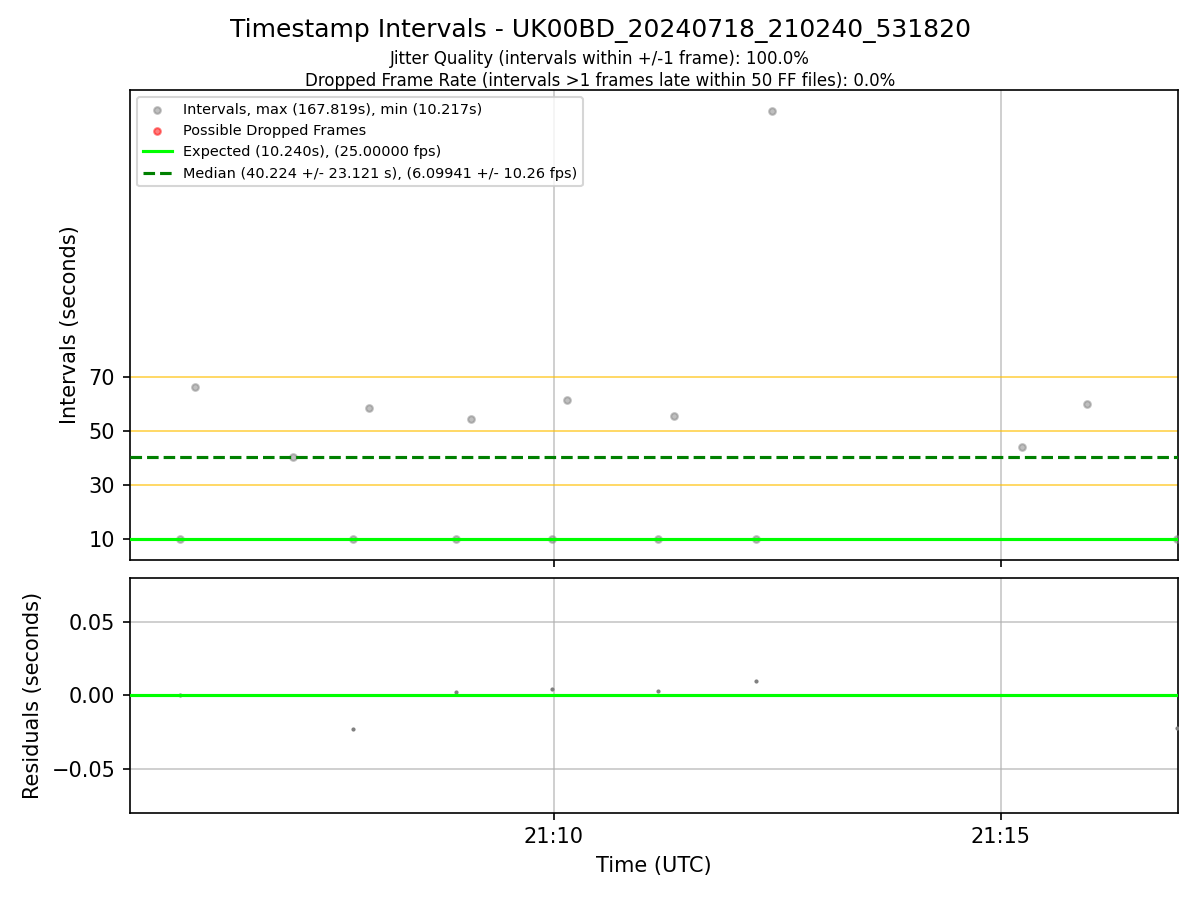
Task: Click the orange horizontal line at 70
Action: pyautogui.click(x=654, y=377)
